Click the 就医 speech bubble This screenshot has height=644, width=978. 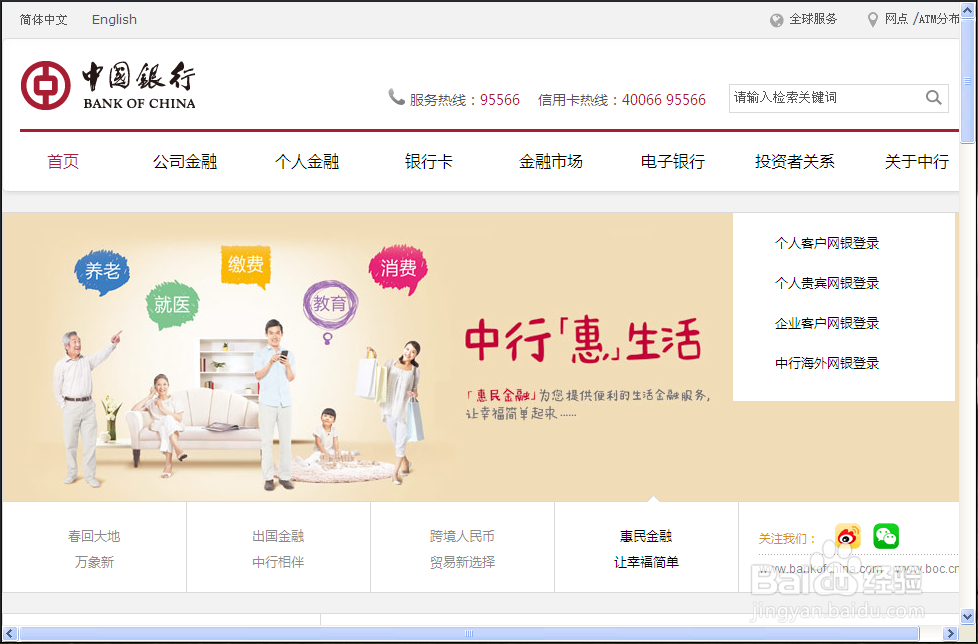[172, 305]
